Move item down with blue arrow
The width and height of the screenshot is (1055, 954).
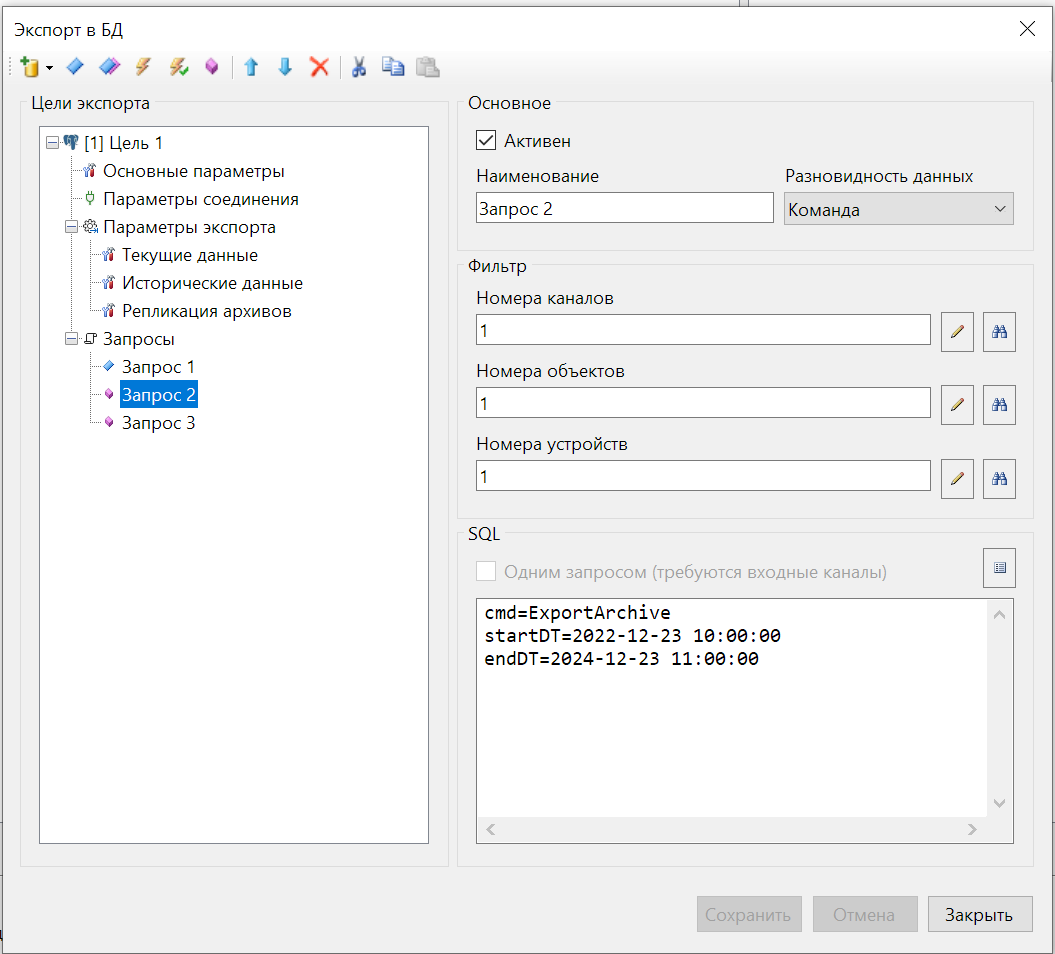tap(285, 67)
